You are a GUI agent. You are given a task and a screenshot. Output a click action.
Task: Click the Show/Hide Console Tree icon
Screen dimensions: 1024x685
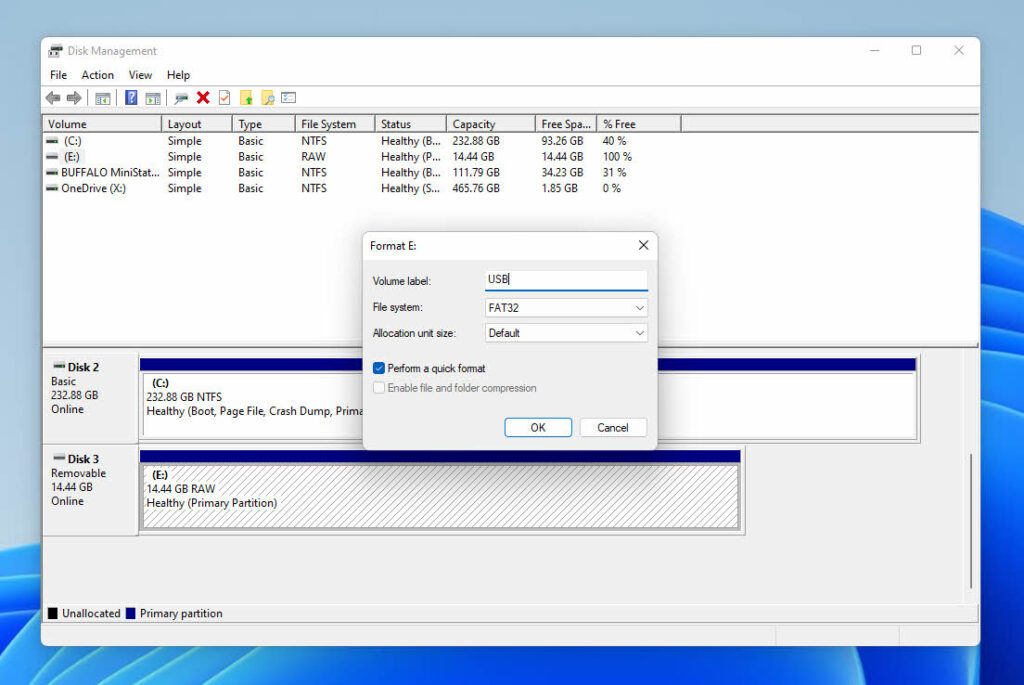pos(102,98)
